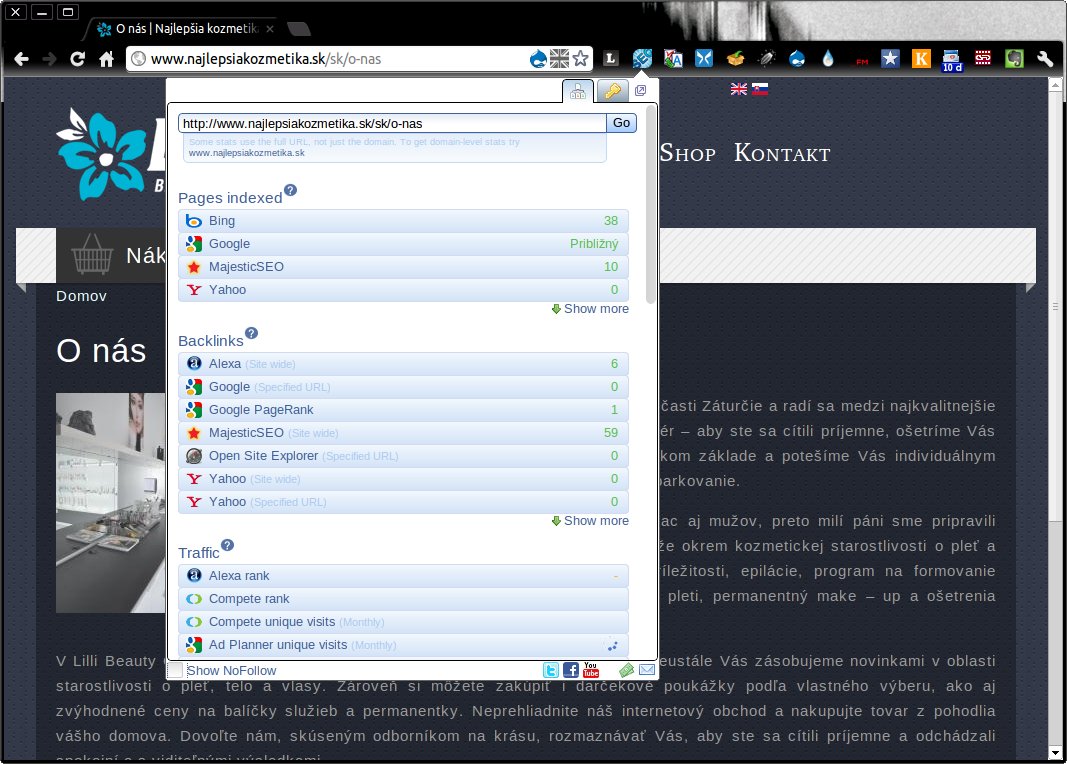Image resolution: width=1067 pixels, height=764 pixels.
Task: Open the Evernote elephant extension
Action: [1014, 59]
